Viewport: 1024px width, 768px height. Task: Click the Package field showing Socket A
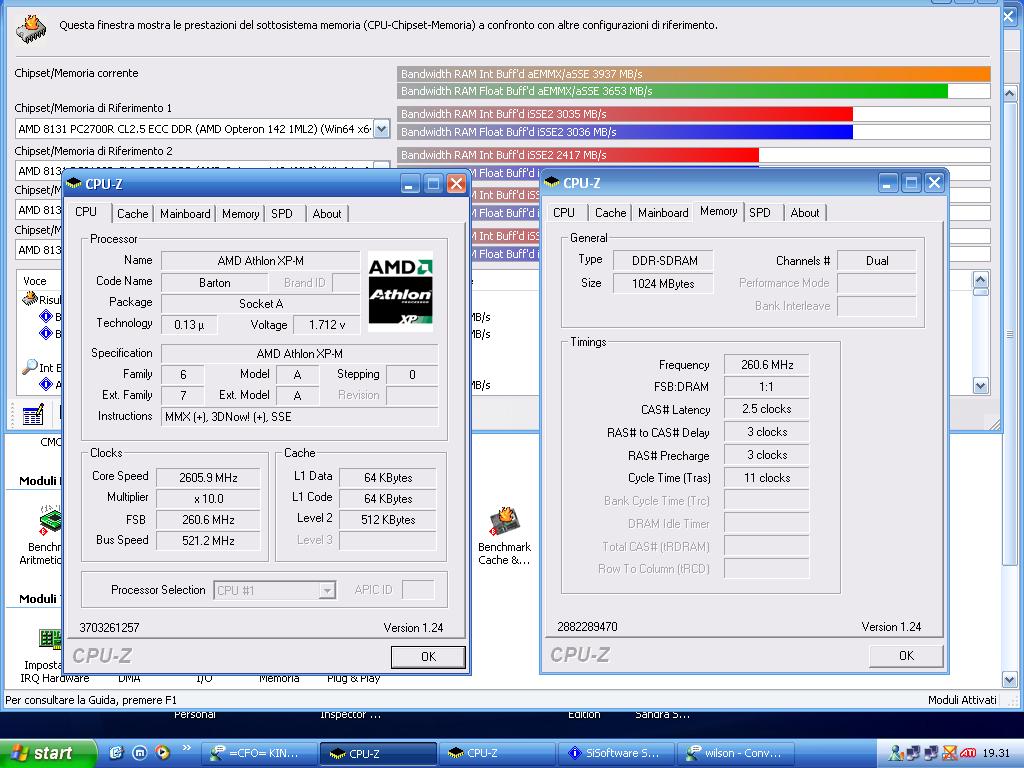(x=261, y=304)
